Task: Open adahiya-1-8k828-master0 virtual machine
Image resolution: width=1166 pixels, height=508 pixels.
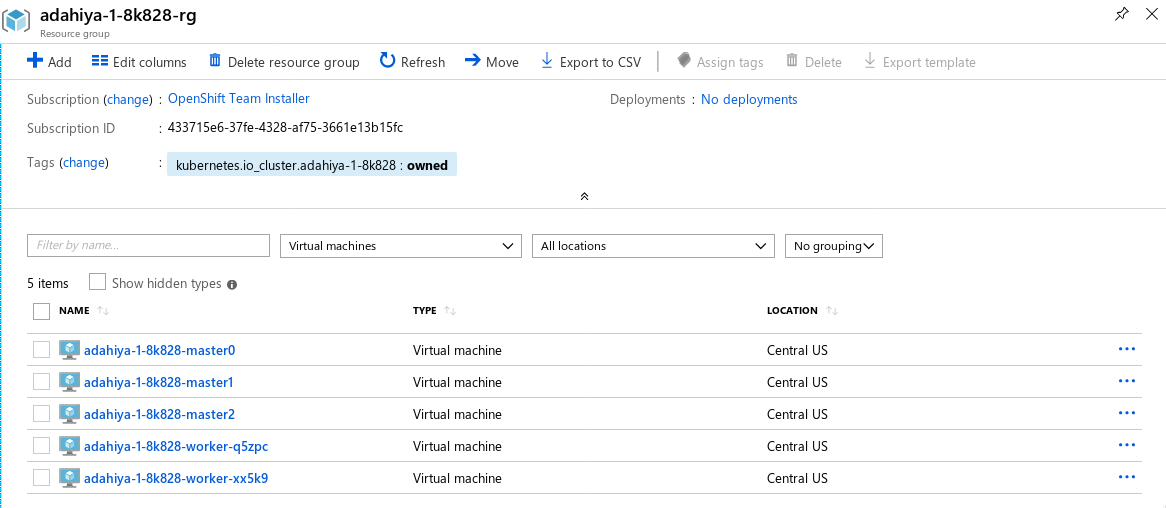Action: [x=160, y=350]
